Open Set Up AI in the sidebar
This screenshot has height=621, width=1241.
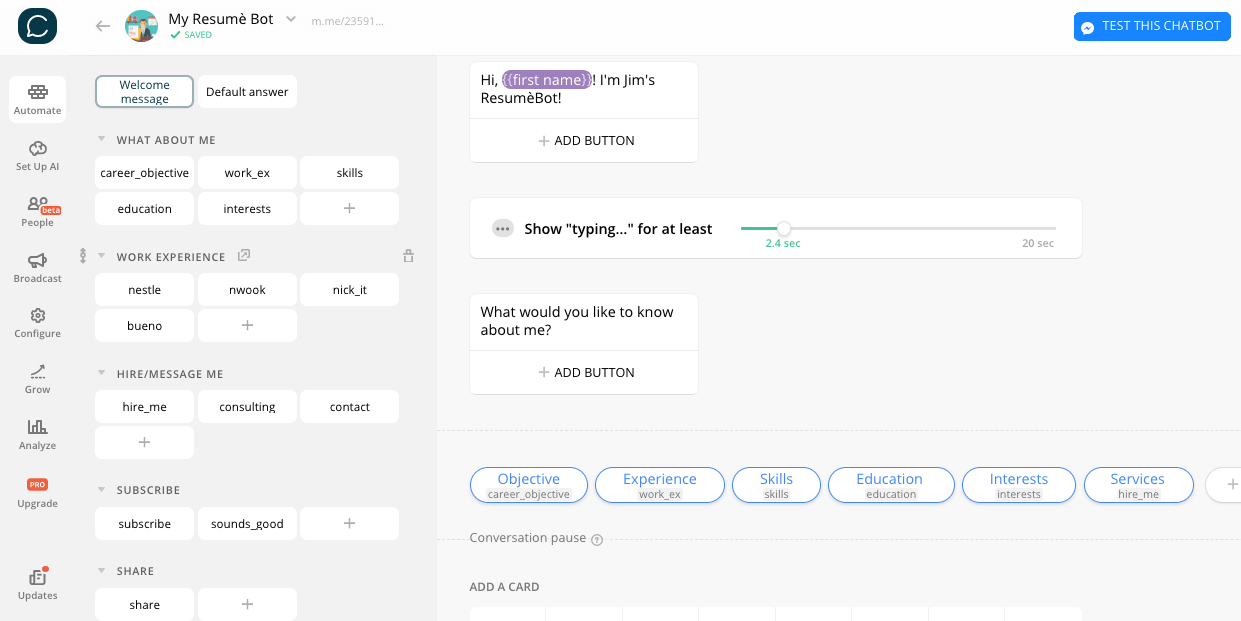click(x=38, y=155)
